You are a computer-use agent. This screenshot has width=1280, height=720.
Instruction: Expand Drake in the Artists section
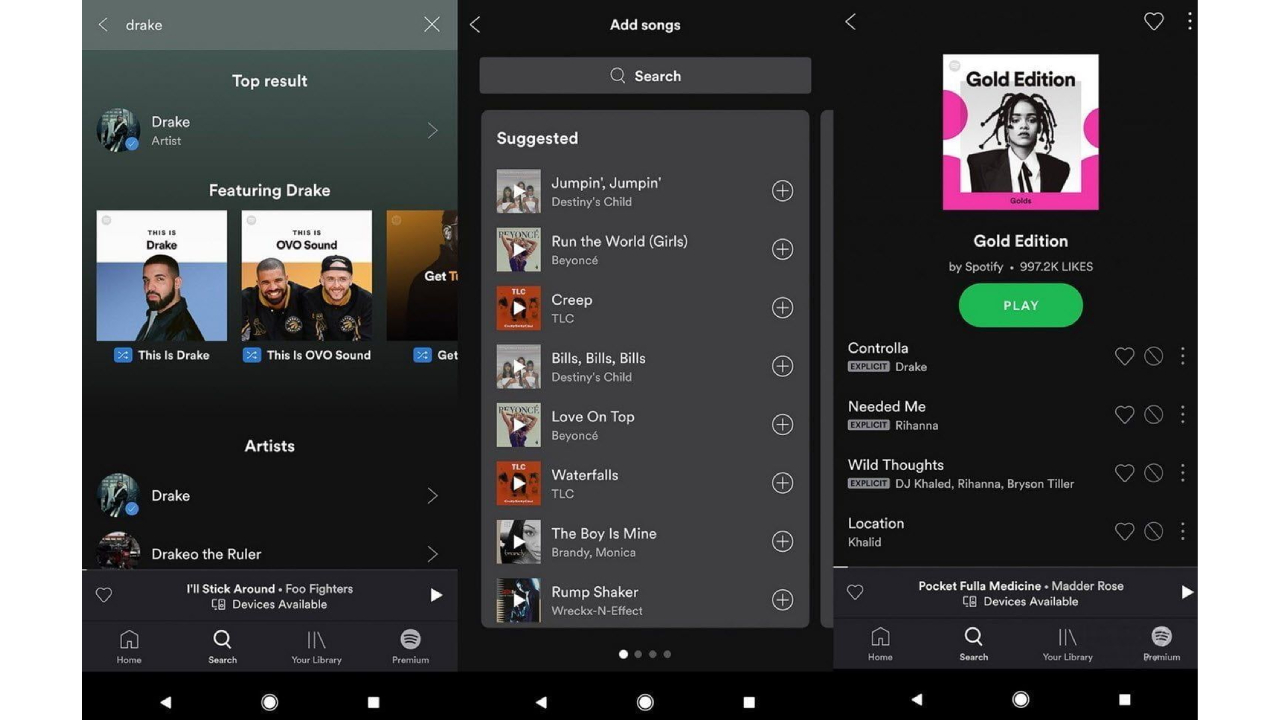[432, 495]
